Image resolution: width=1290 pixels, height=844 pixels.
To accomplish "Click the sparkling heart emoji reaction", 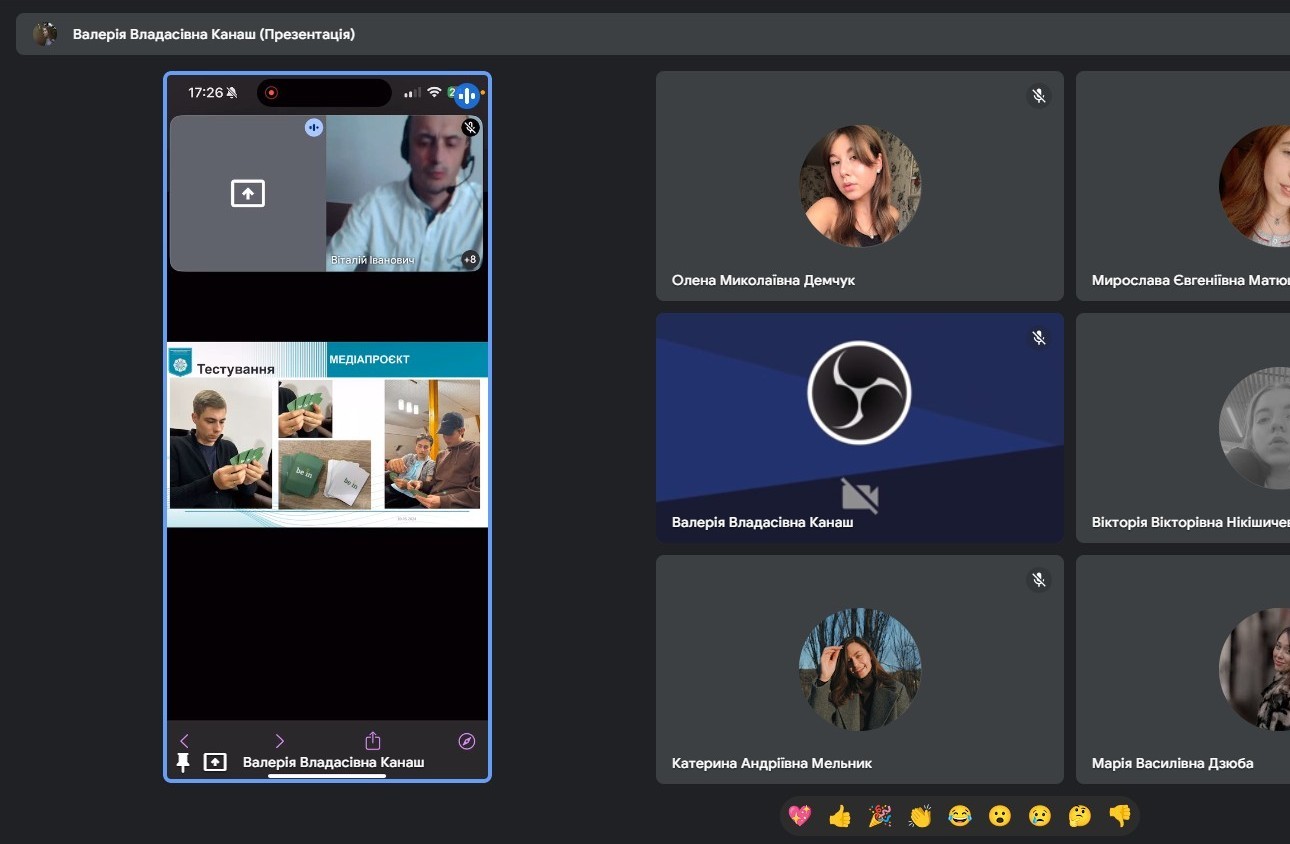I will (799, 816).
